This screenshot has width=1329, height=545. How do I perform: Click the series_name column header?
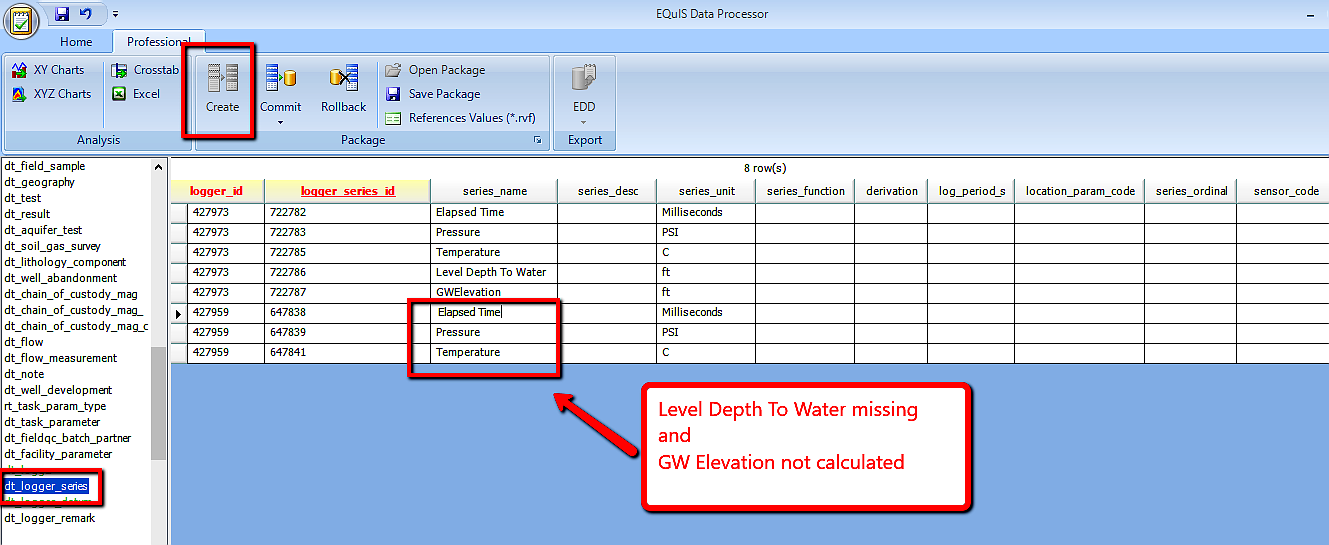(494, 191)
